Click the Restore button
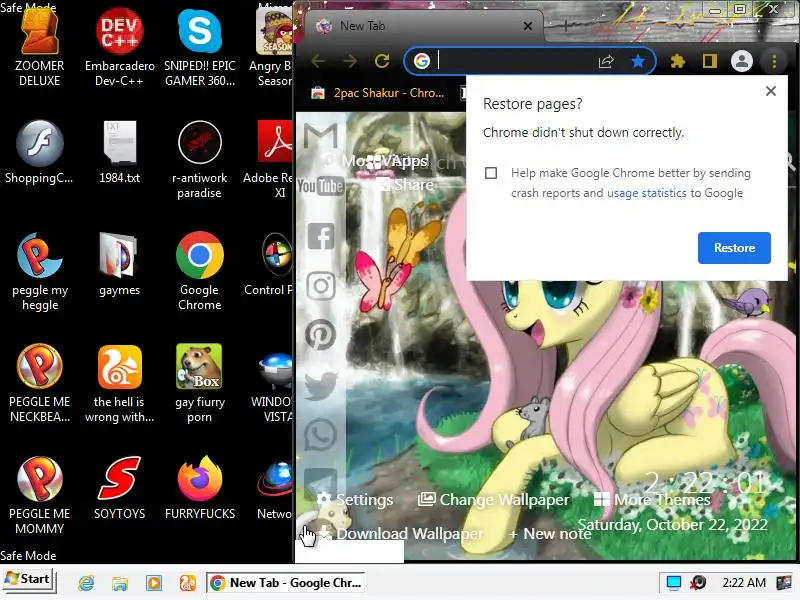Screen dimensions: 800x600 pos(734,248)
